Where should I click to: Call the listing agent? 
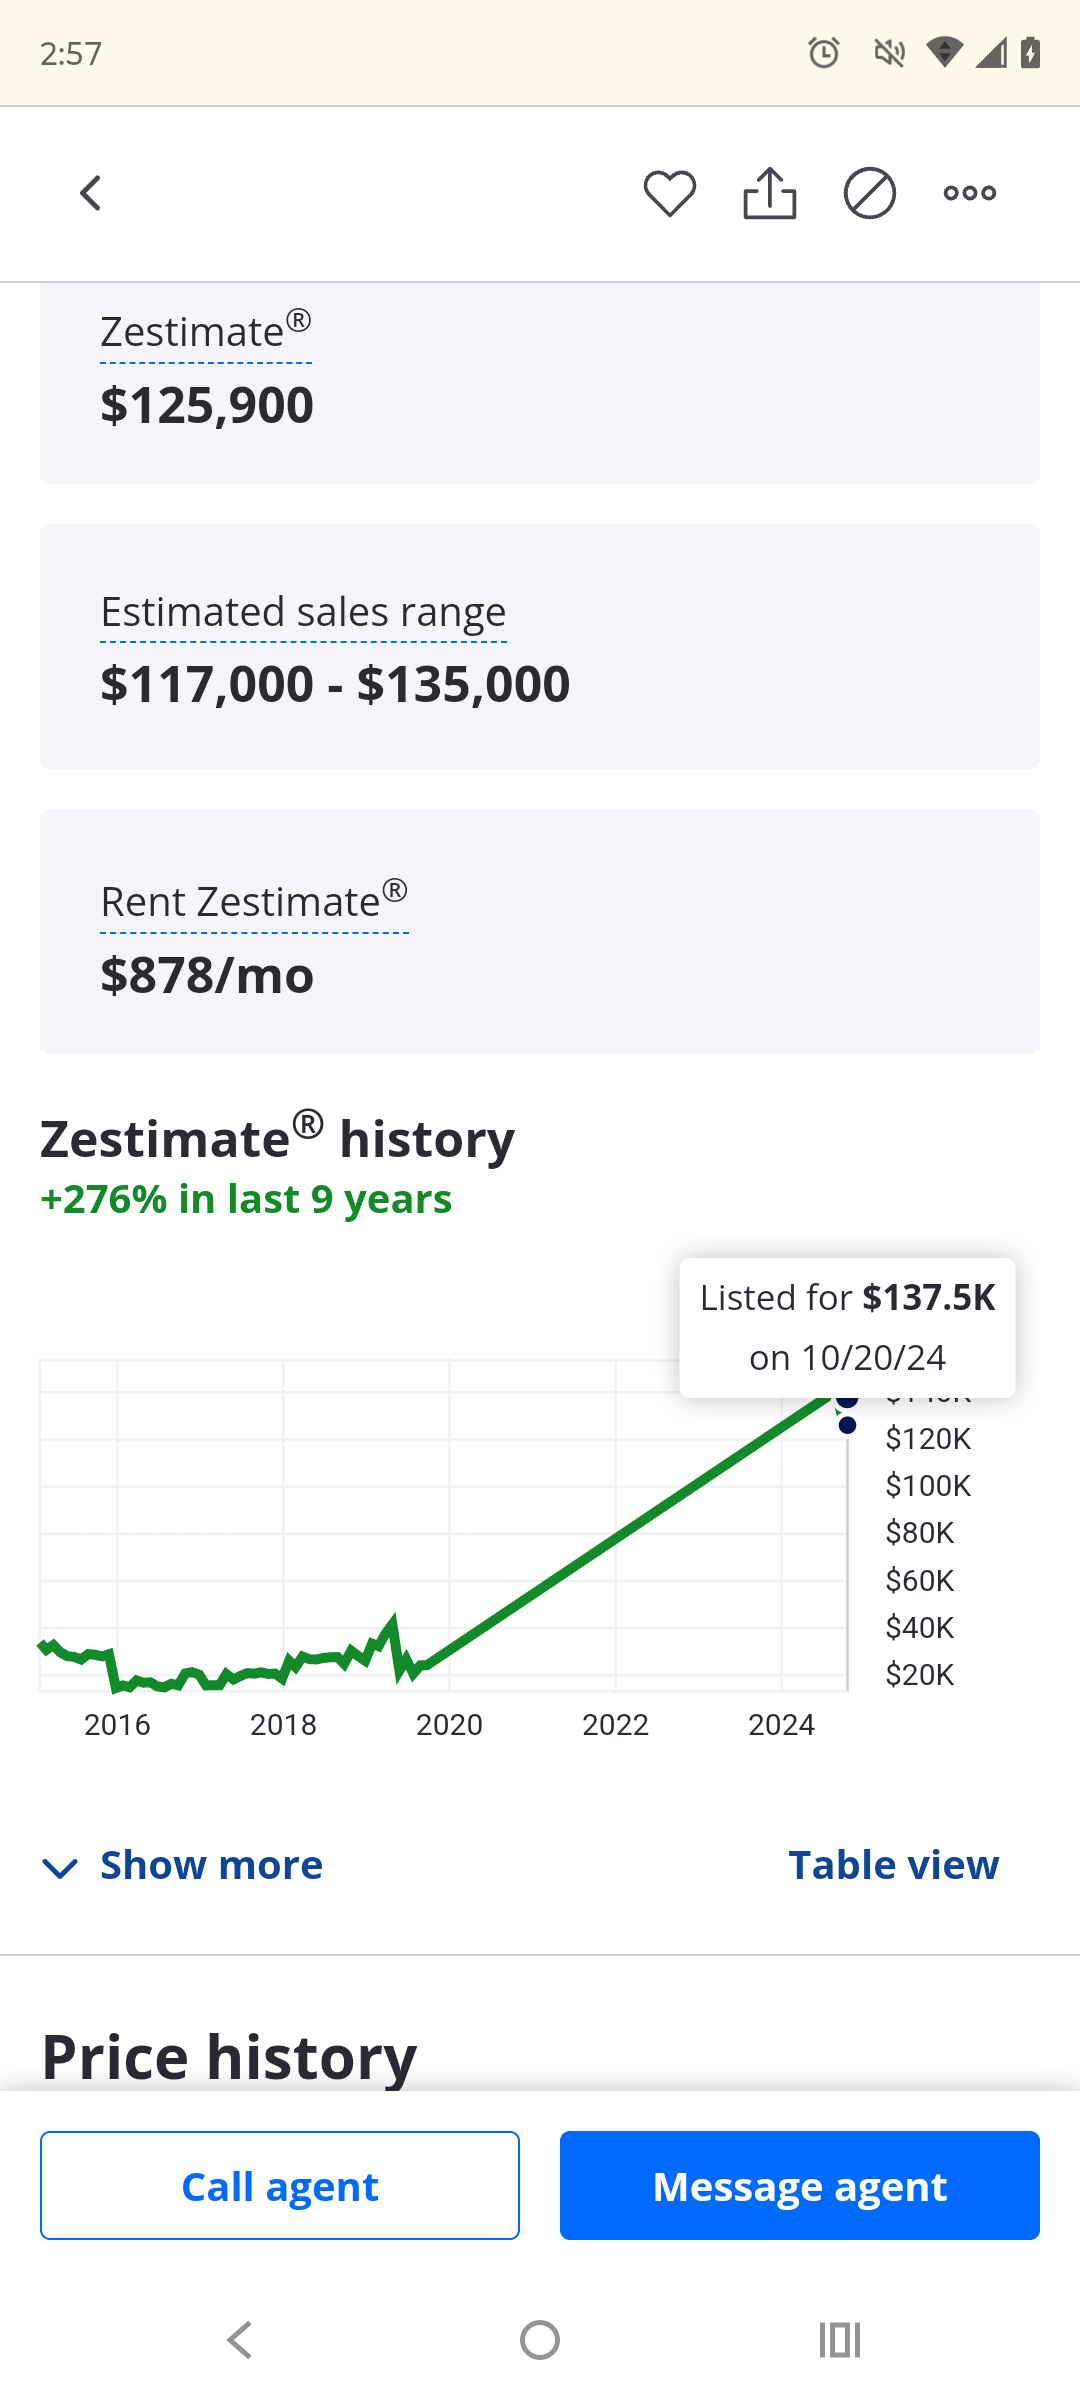(280, 2186)
